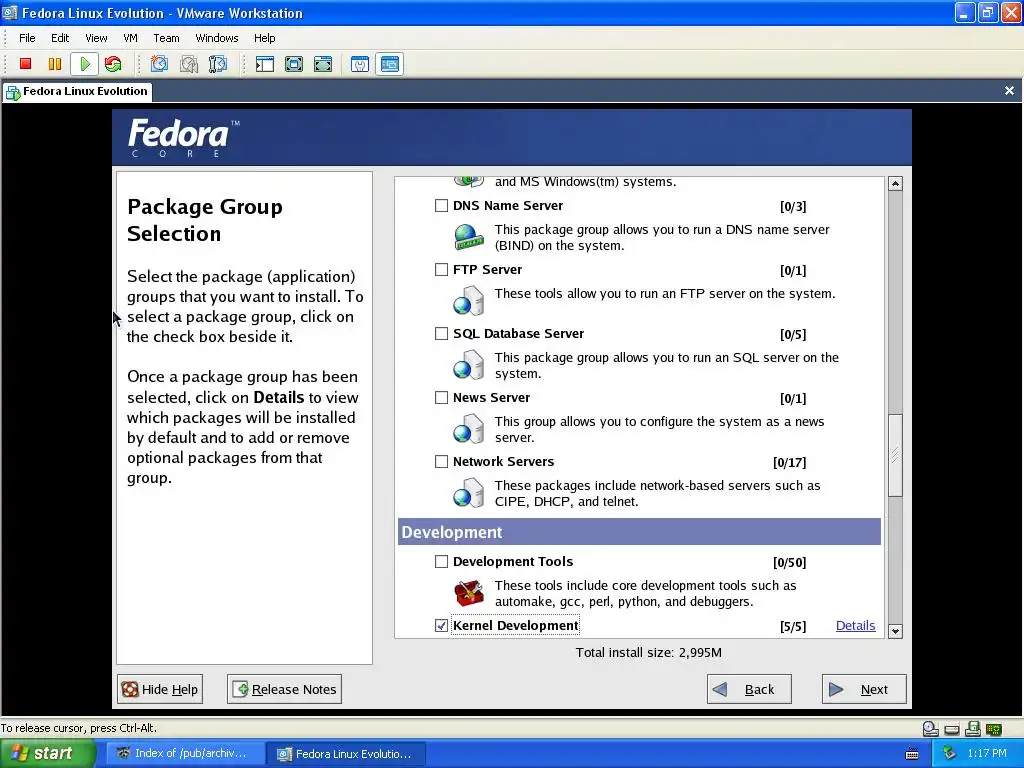1024x768 pixels.
Task: Open the Windows menu
Action: coord(217,38)
